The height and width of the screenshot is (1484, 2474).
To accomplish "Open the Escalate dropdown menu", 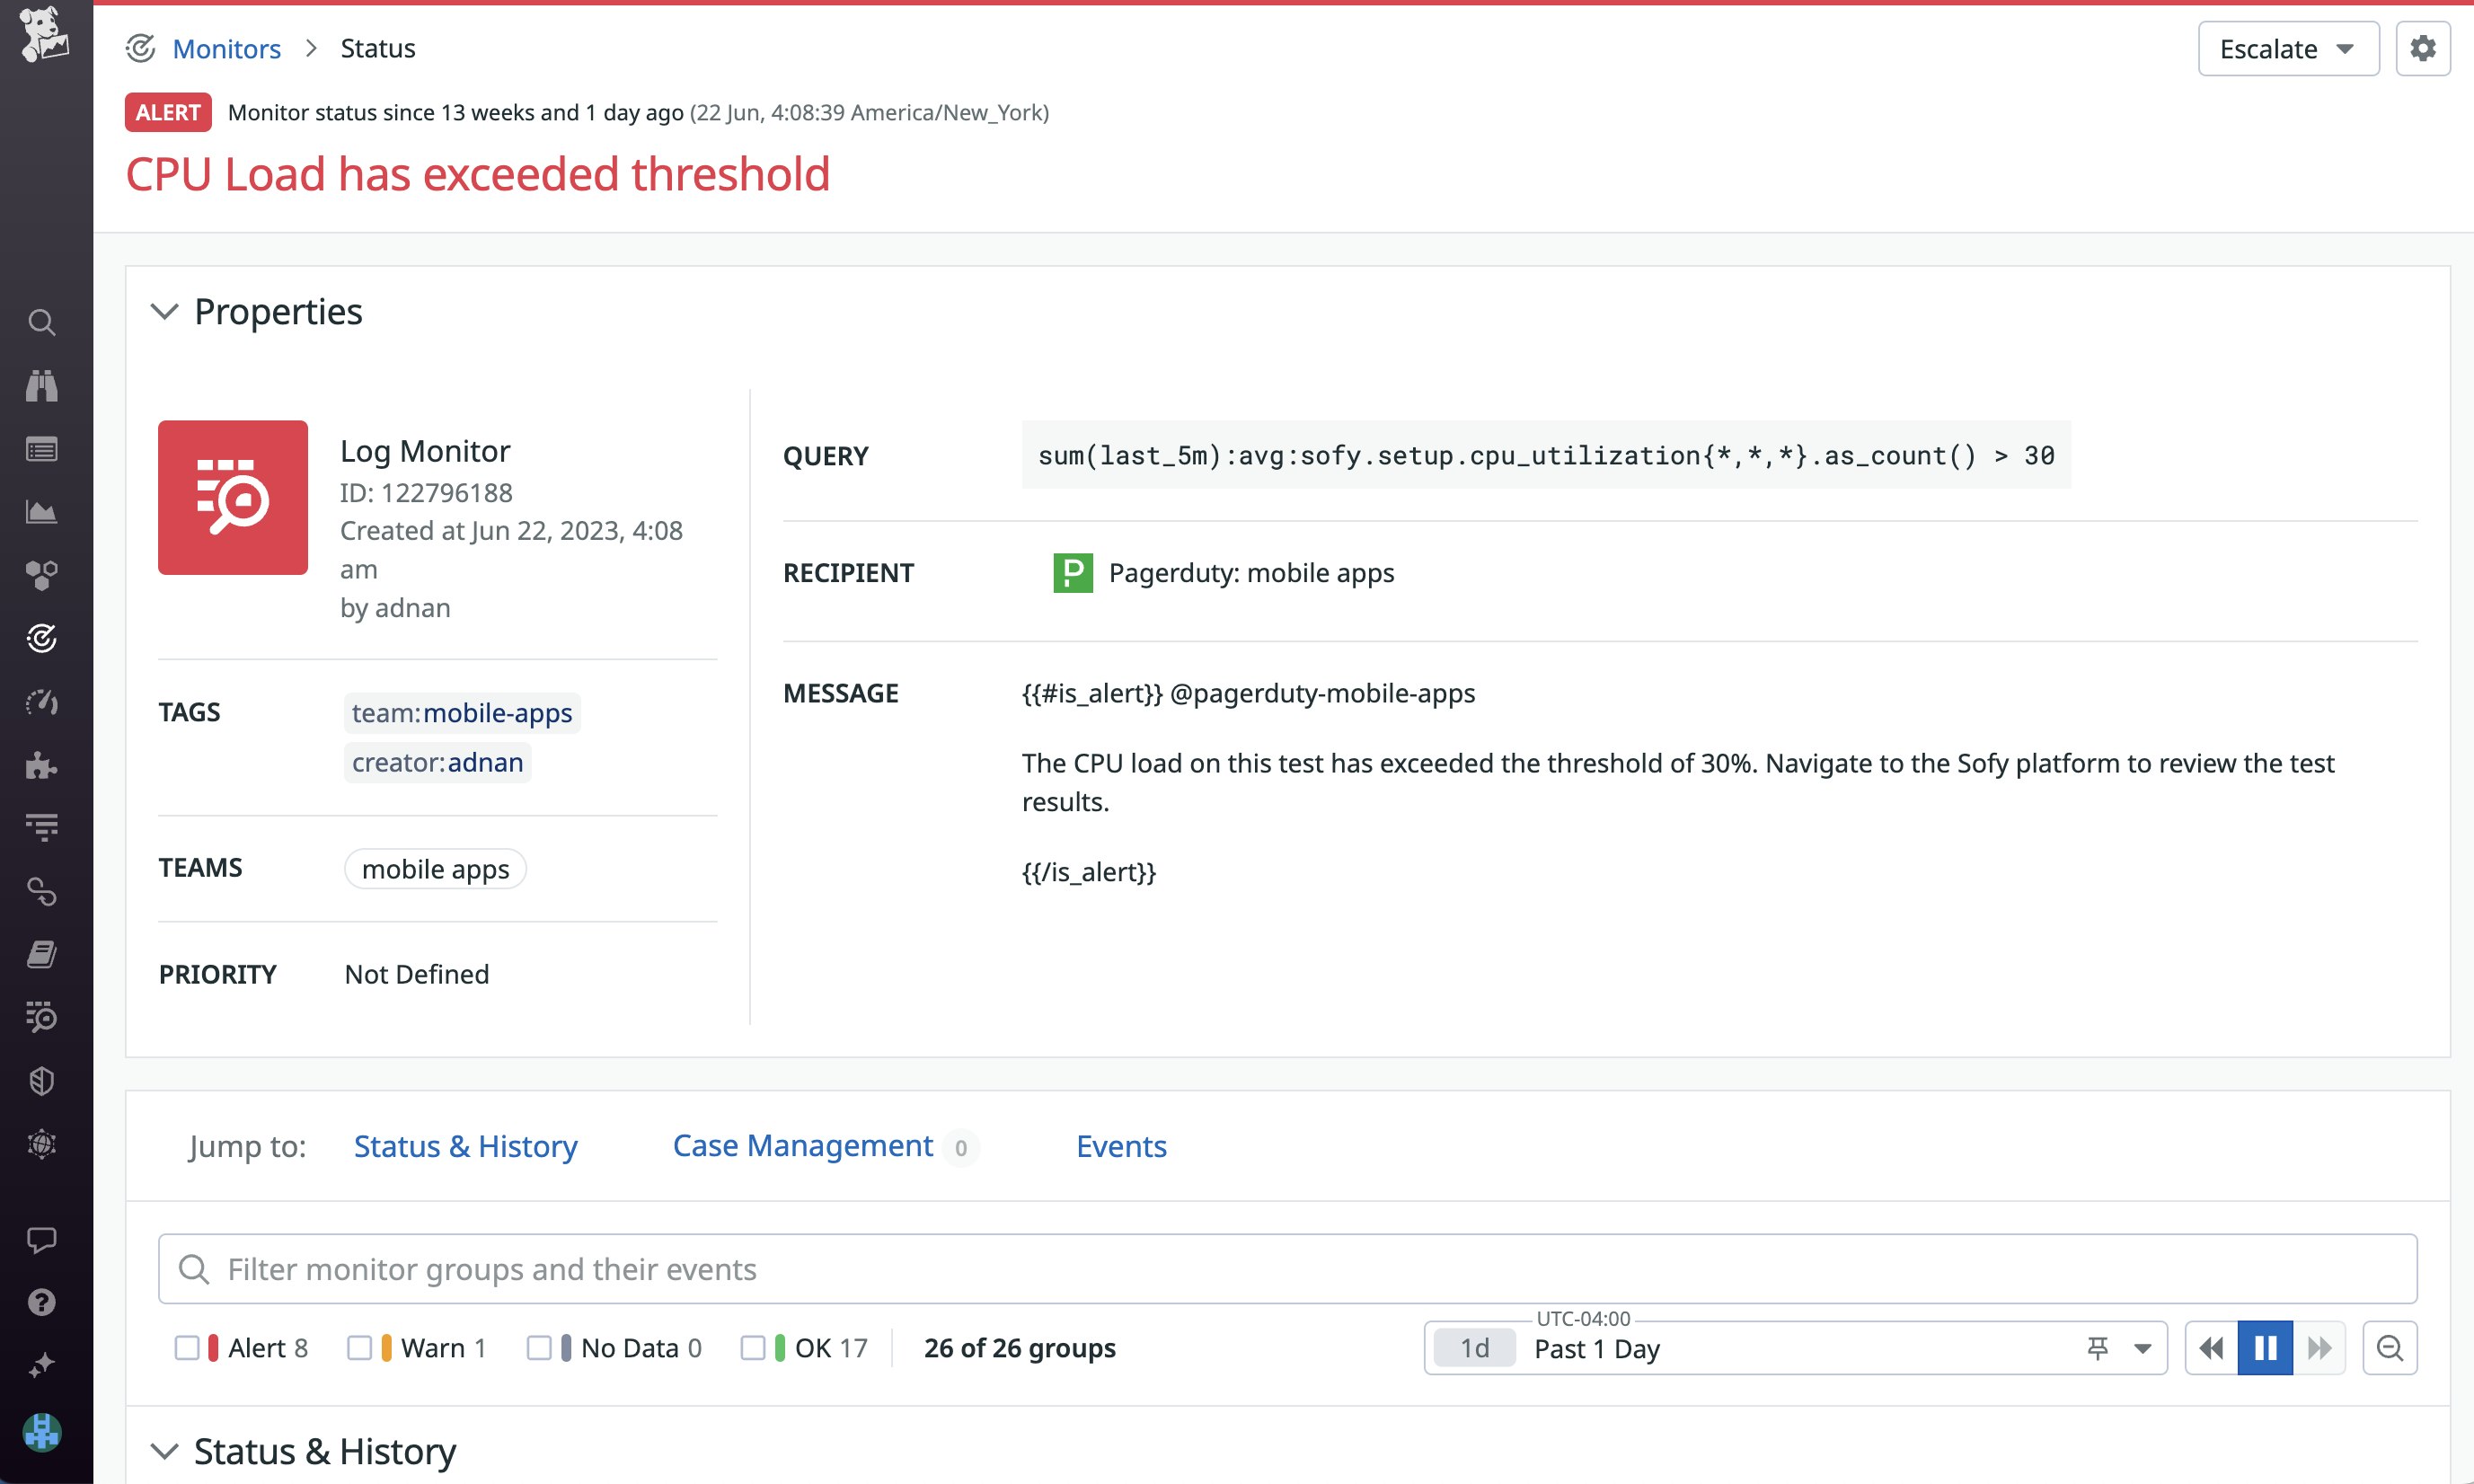I will click(x=2287, y=48).
